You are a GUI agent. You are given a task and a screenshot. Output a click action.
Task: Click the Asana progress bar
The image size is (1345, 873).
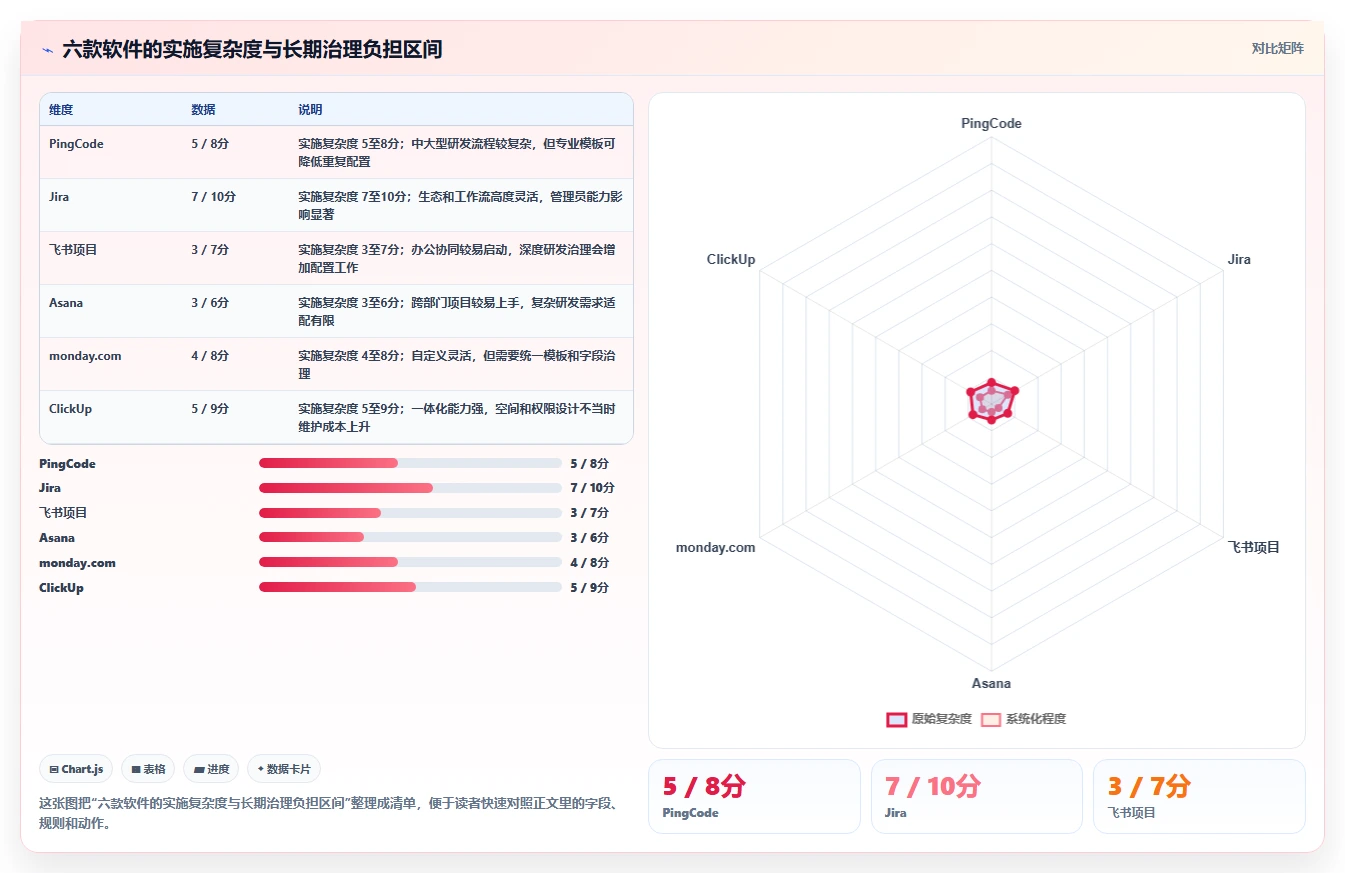pos(410,538)
